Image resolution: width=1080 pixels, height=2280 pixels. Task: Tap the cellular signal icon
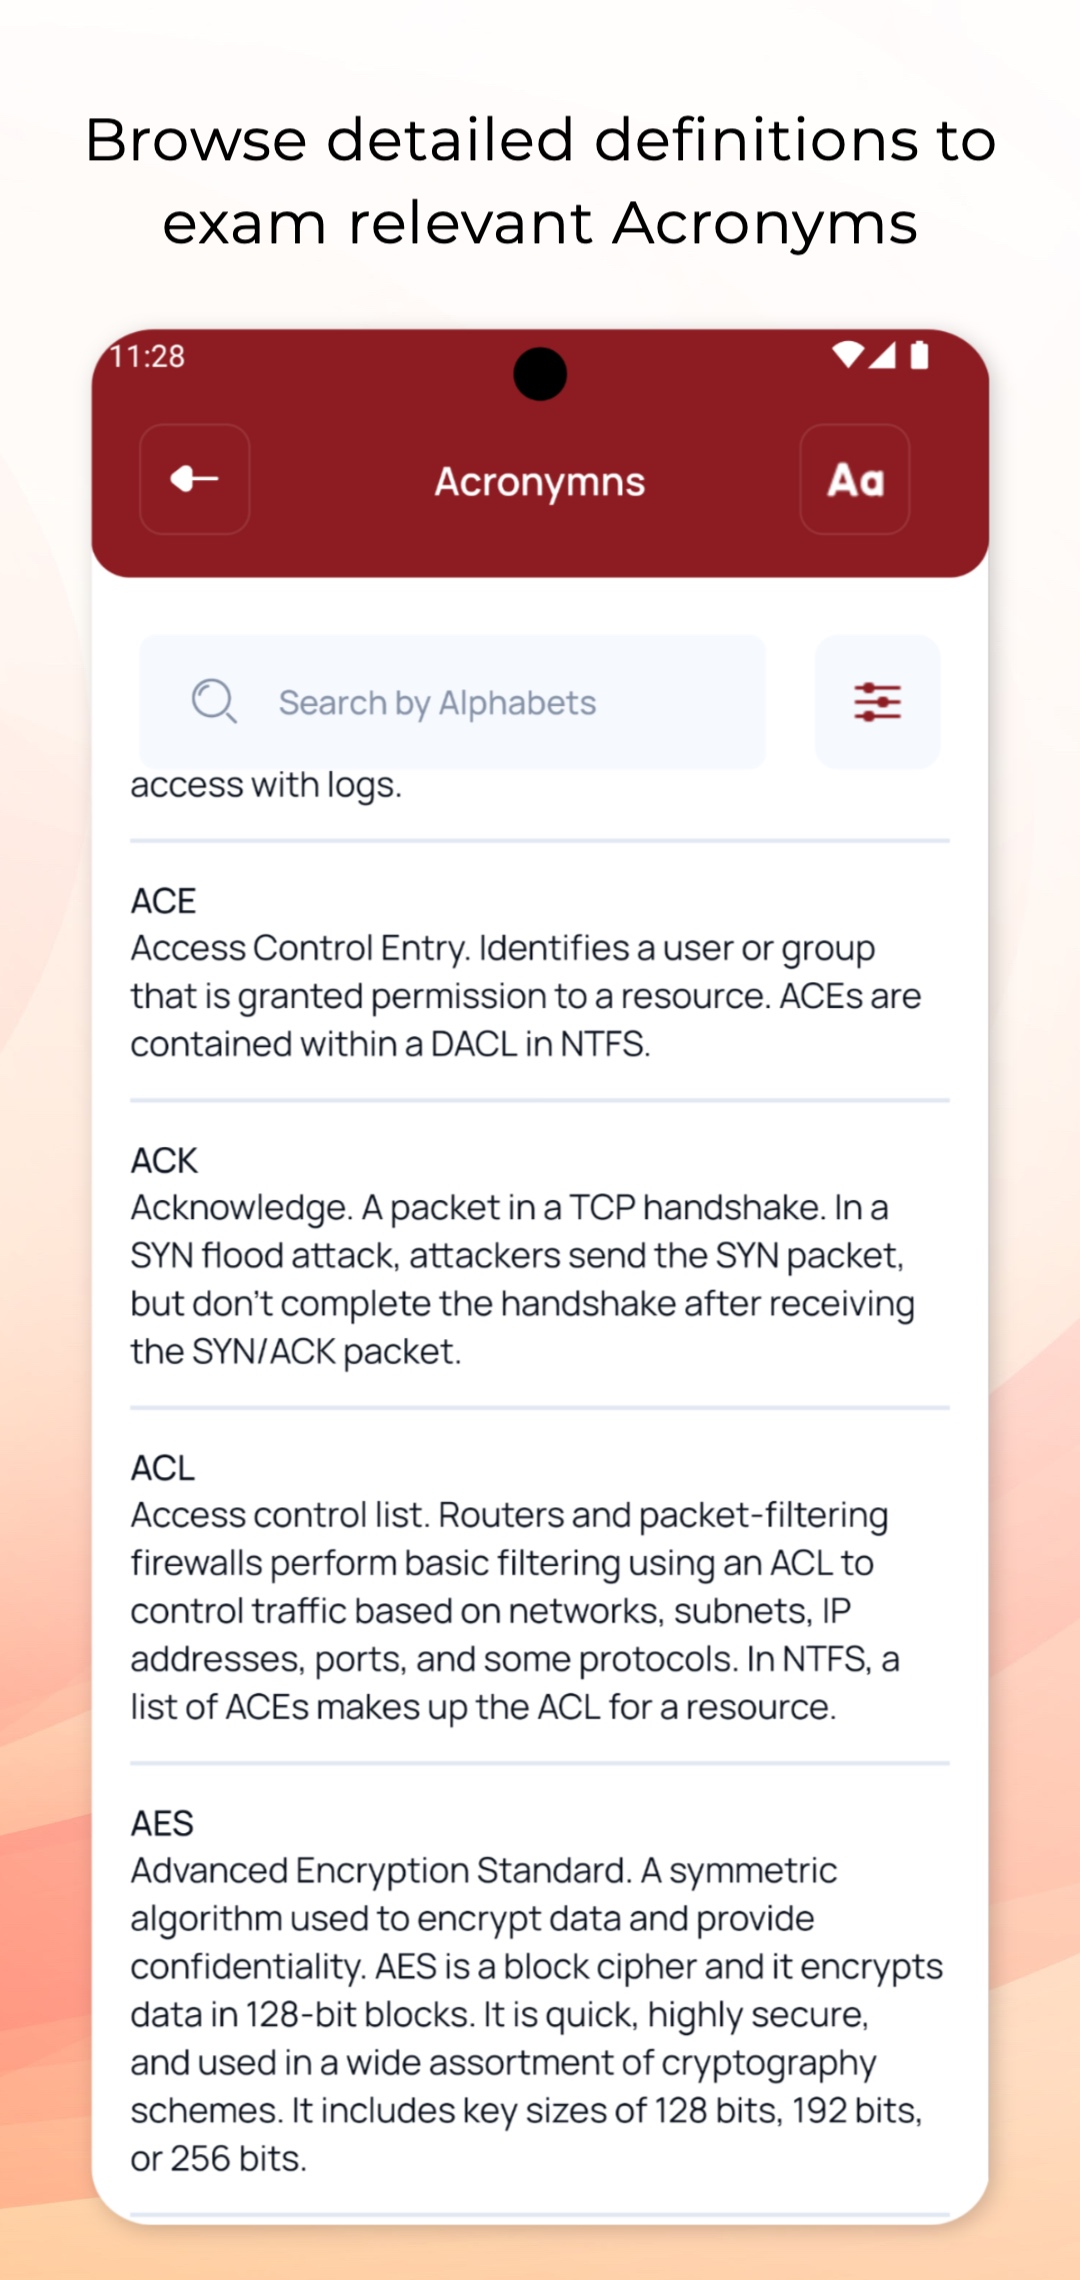click(882, 355)
